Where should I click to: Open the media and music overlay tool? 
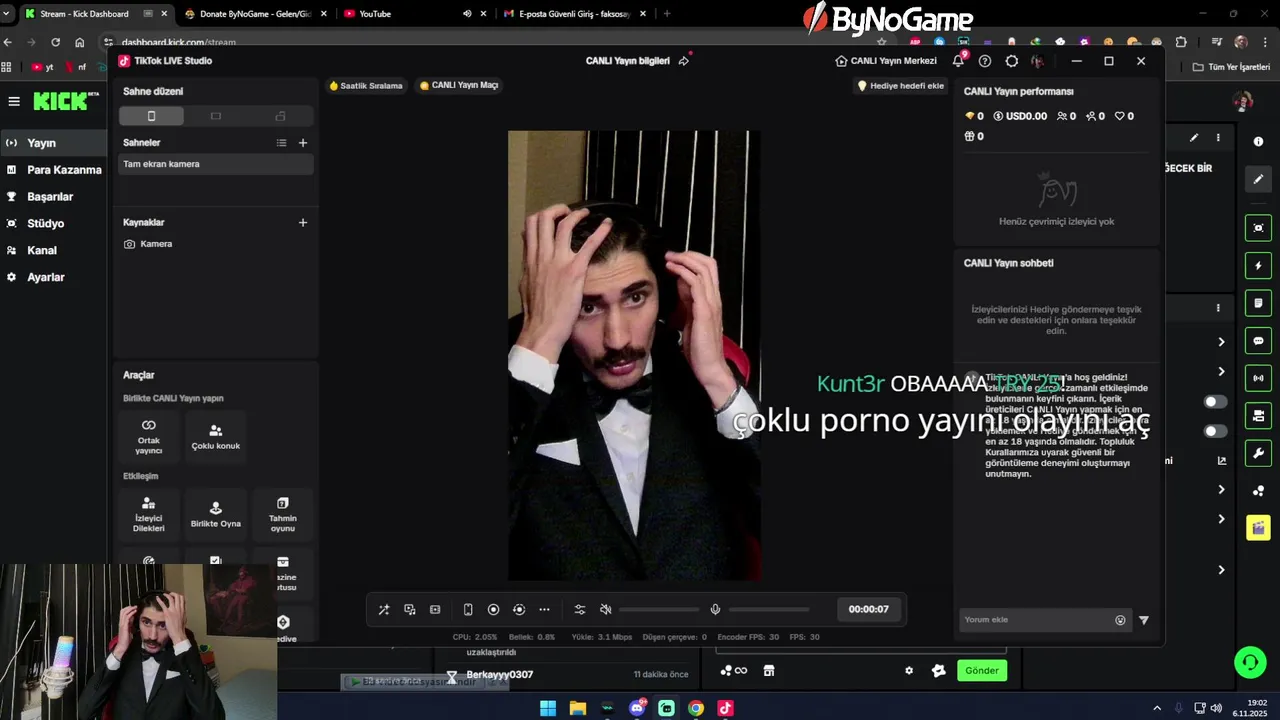(410, 609)
